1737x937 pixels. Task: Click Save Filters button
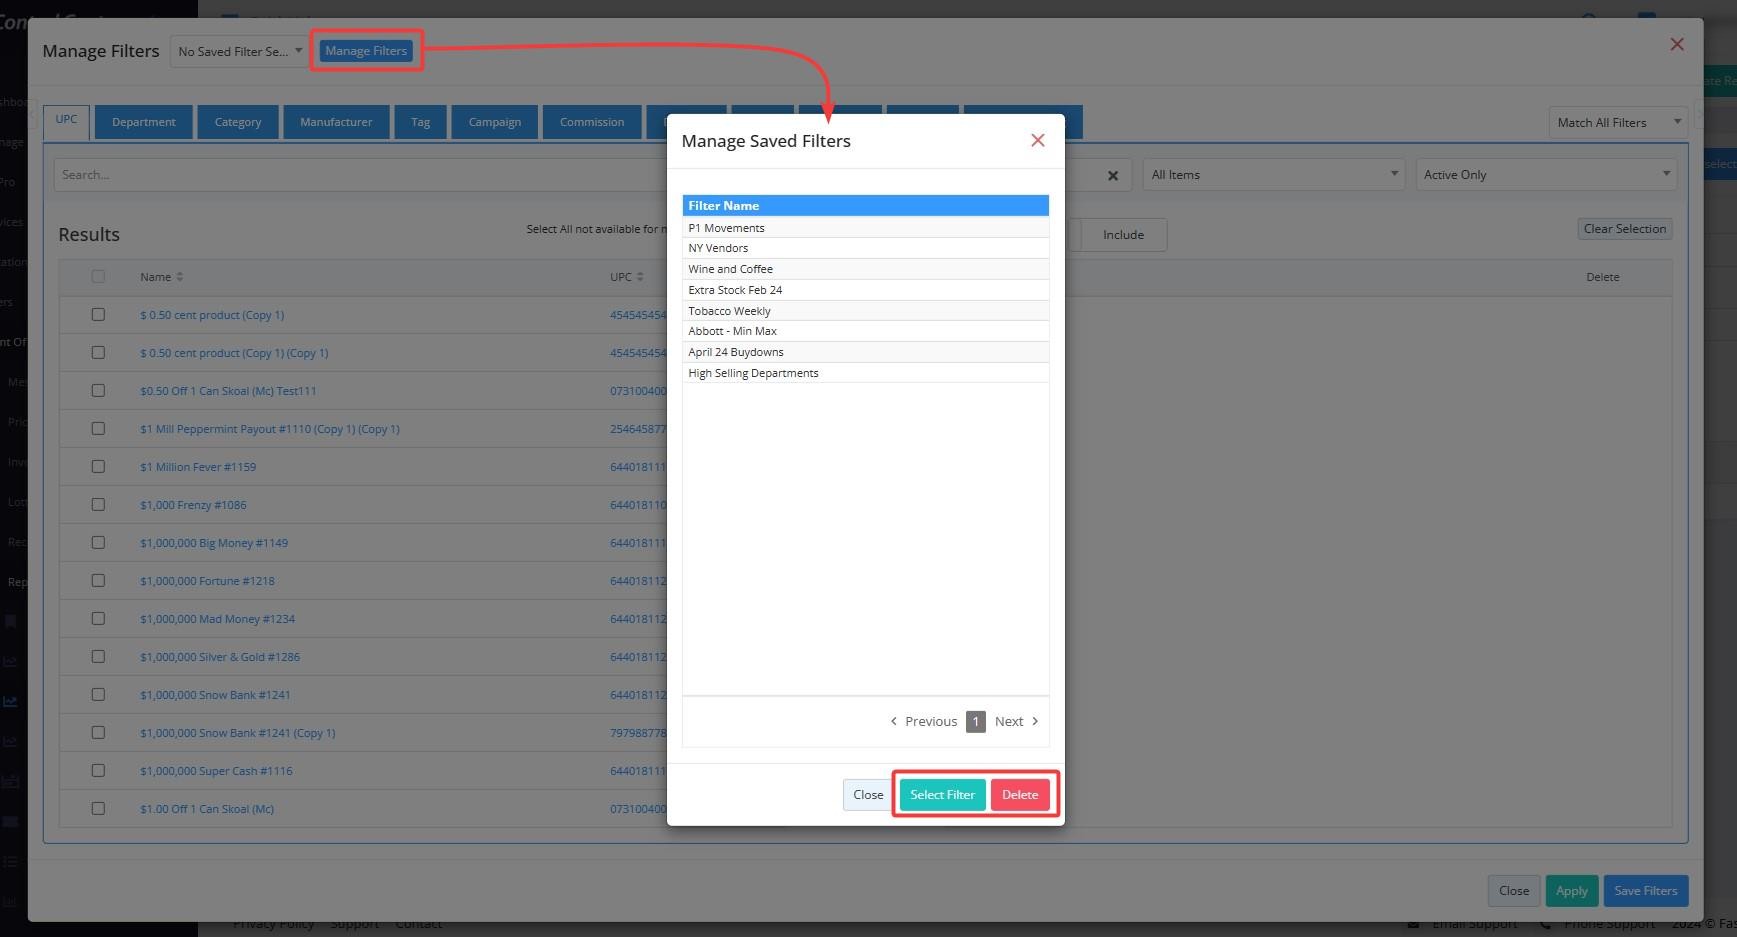pyautogui.click(x=1645, y=891)
